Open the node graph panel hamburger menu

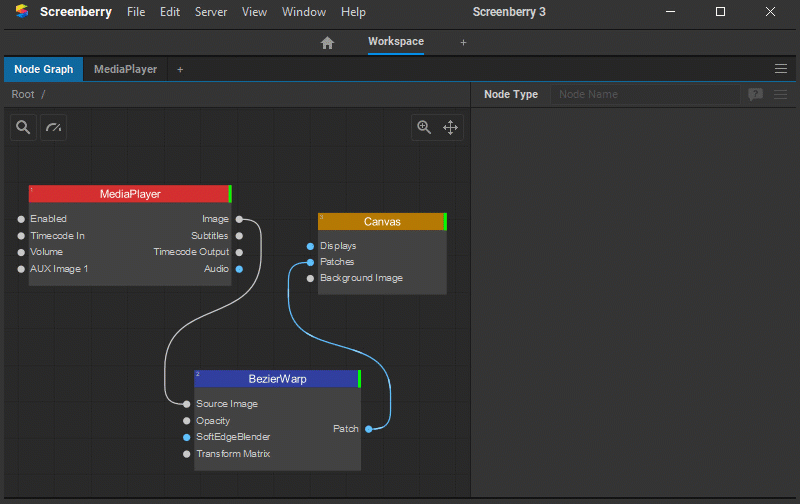tap(781, 68)
